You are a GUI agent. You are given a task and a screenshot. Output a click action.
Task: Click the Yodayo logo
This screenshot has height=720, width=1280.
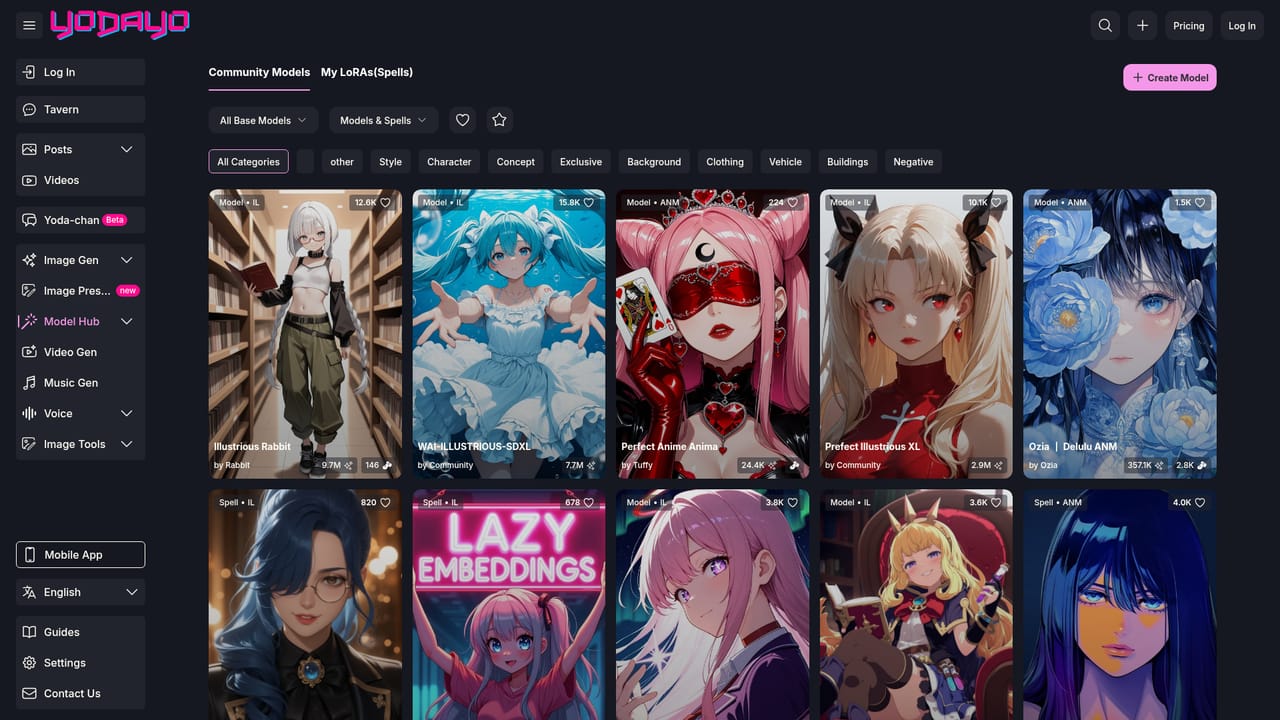[x=120, y=24]
